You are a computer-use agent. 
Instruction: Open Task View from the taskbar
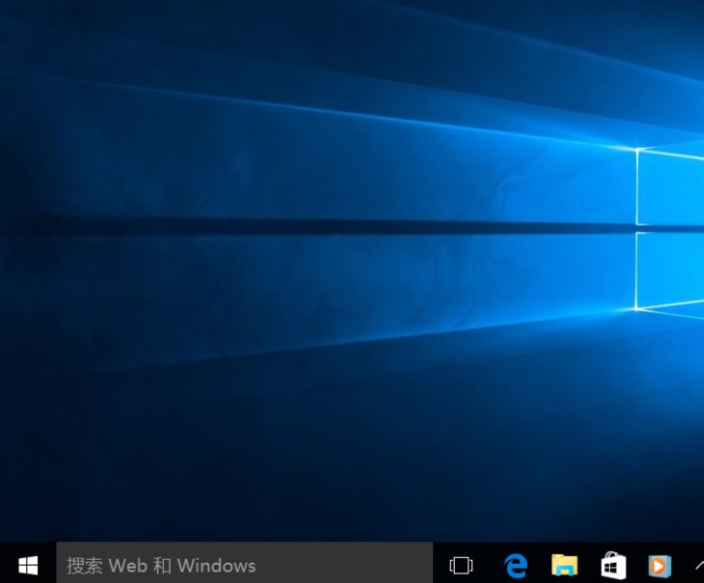pyautogui.click(x=461, y=565)
